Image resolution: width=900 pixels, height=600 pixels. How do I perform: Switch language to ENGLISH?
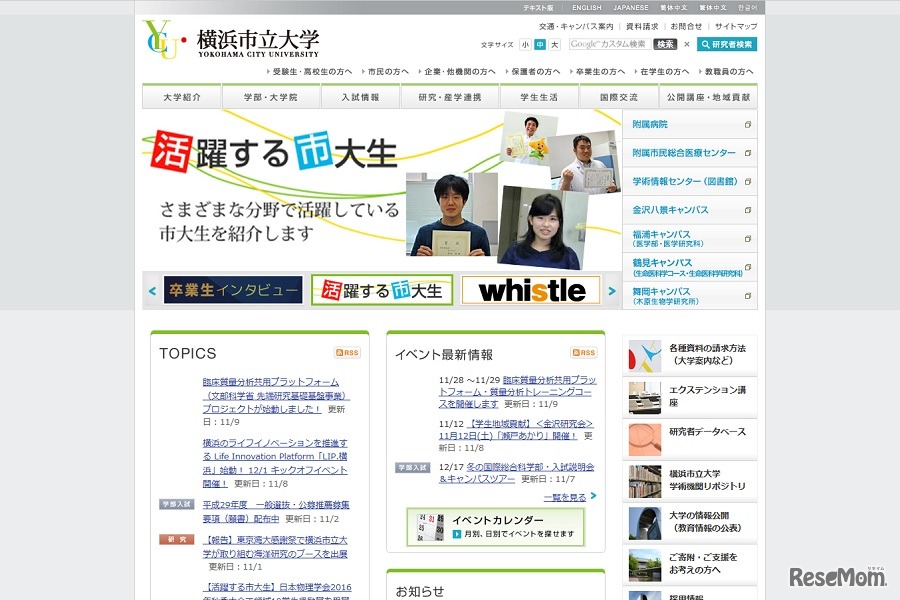click(587, 7)
